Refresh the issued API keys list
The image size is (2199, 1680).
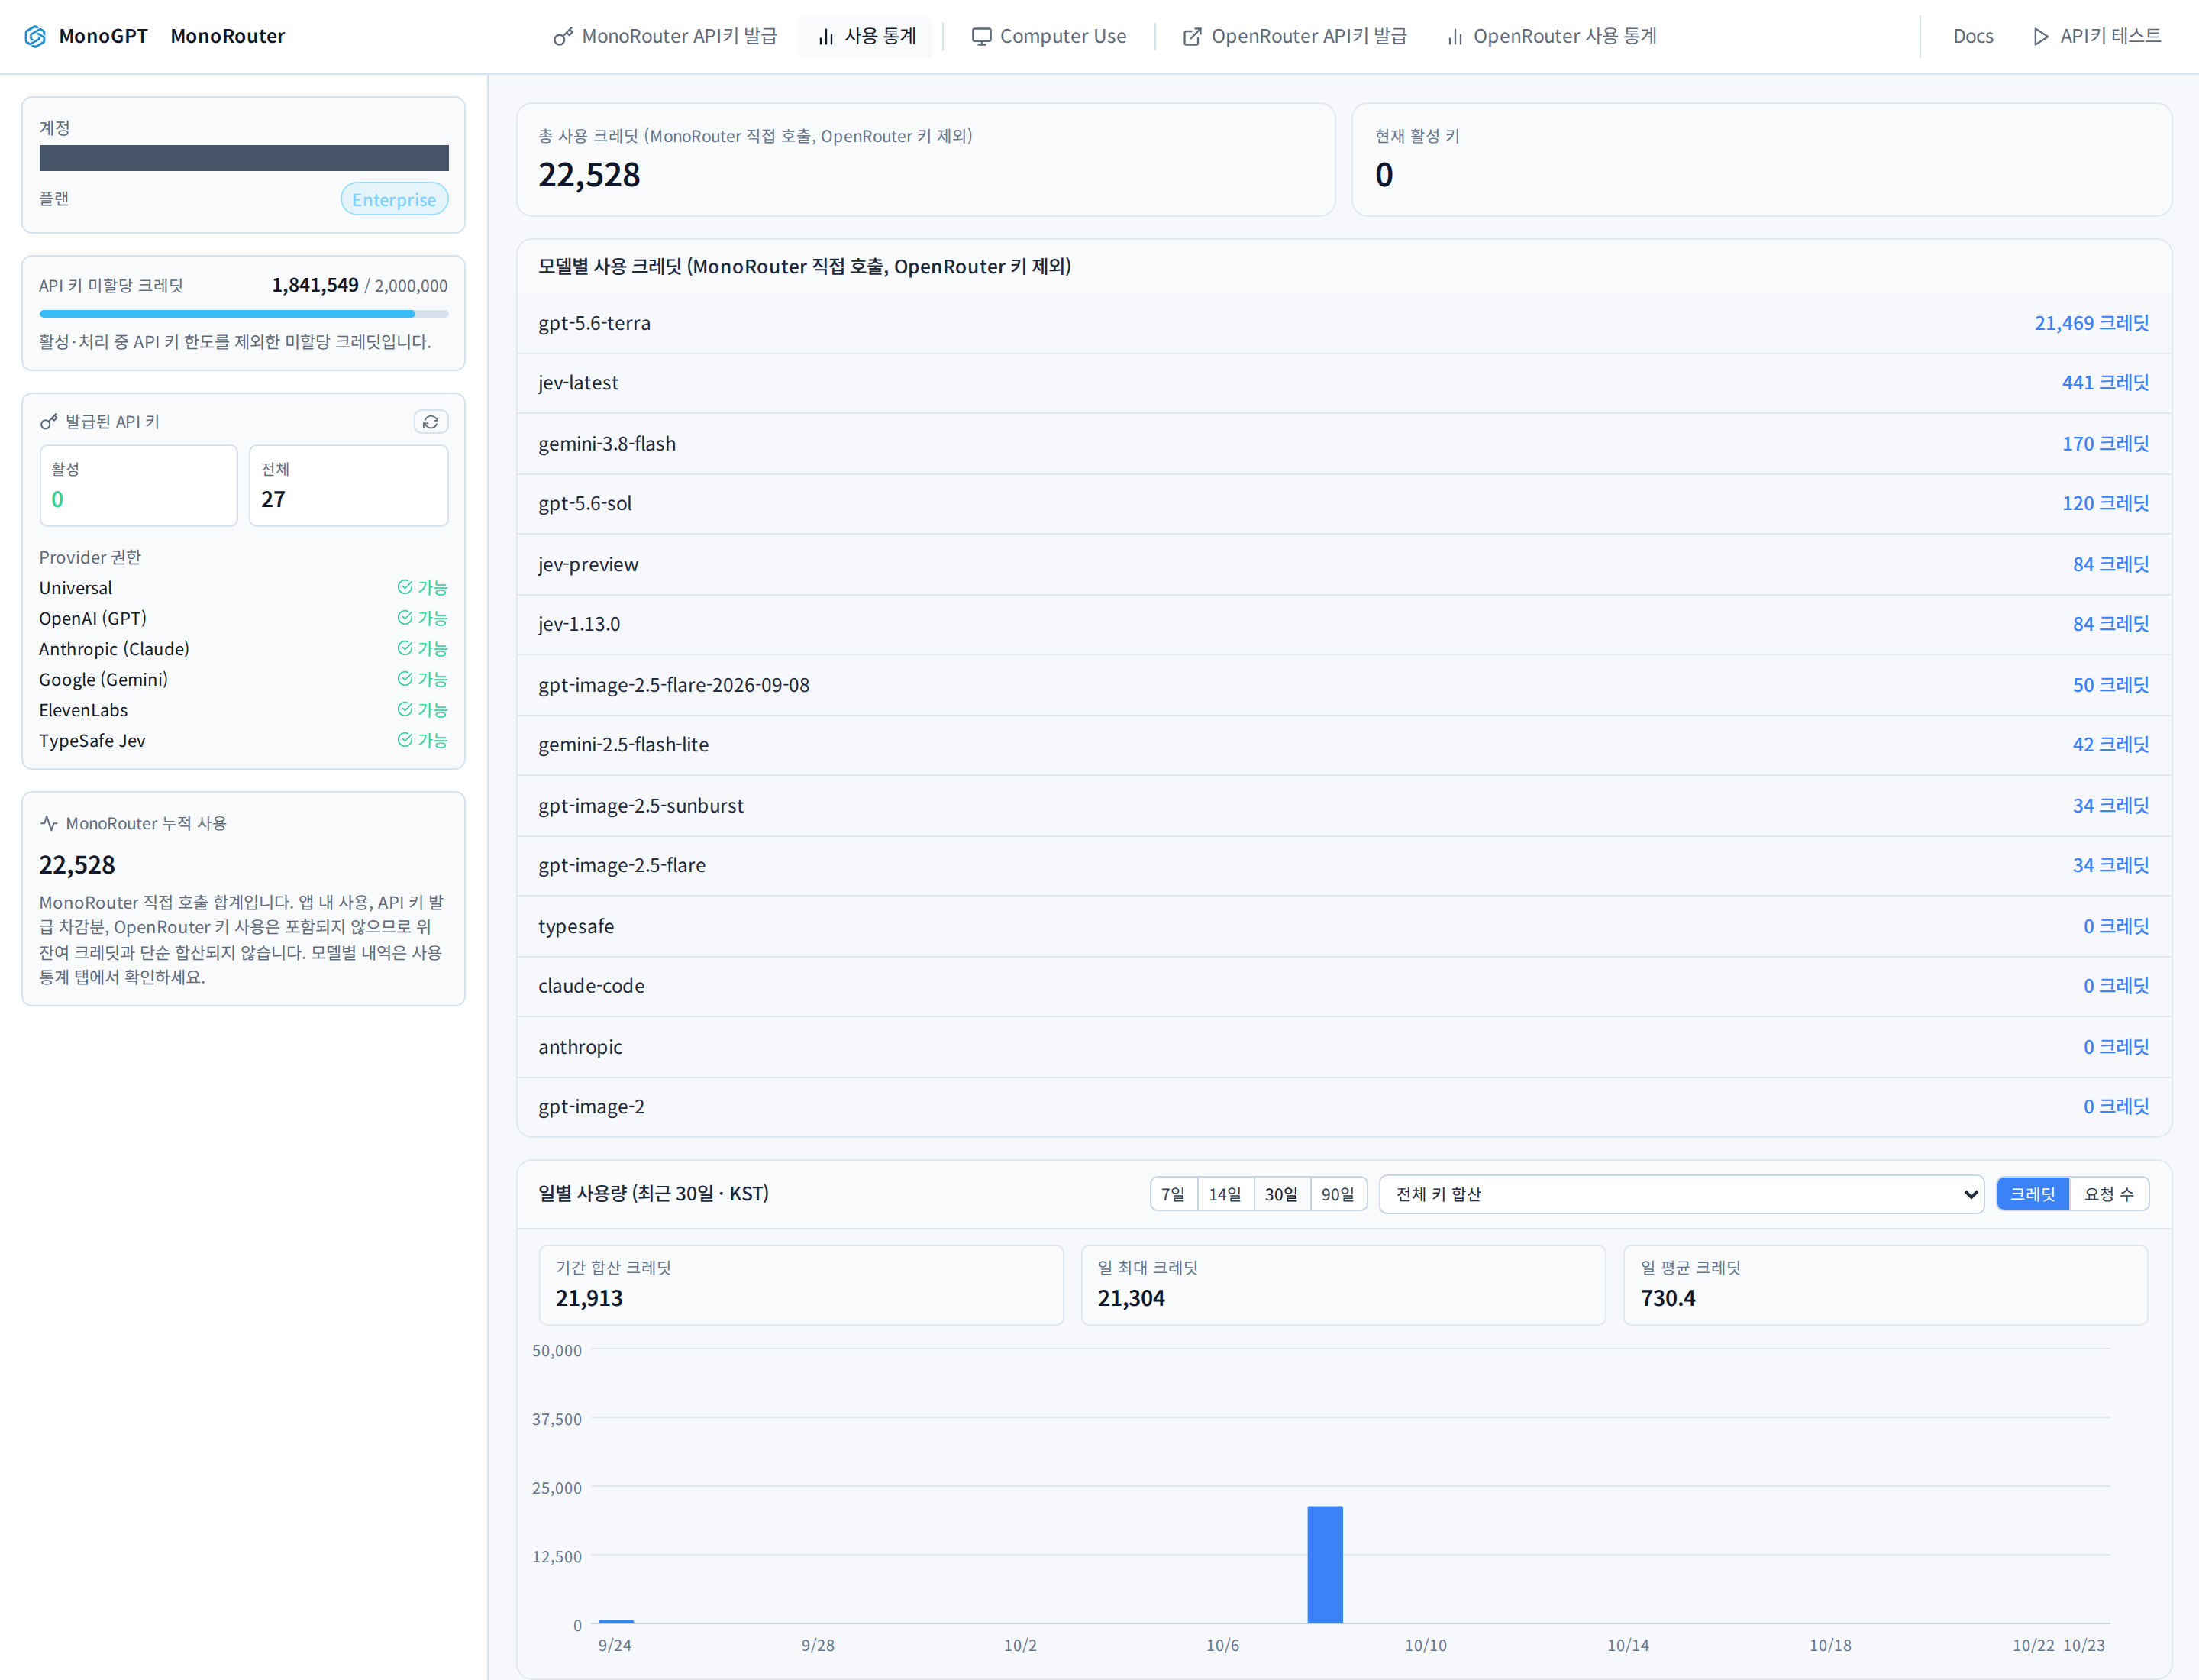click(431, 422)
